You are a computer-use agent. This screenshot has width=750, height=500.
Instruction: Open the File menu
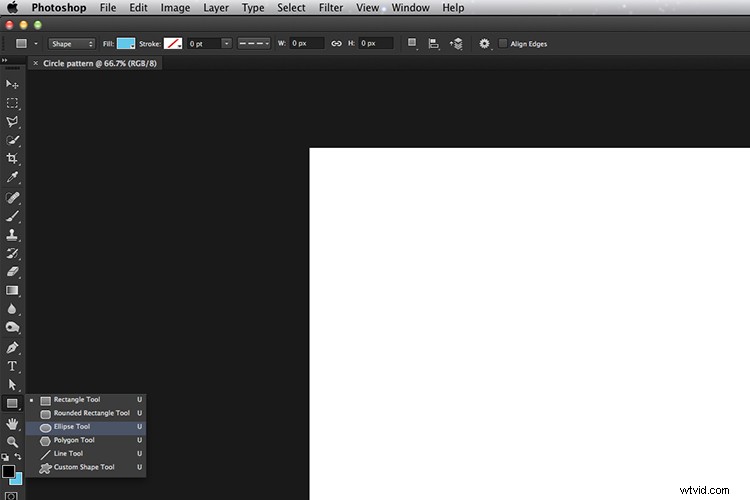coord(108,8)
